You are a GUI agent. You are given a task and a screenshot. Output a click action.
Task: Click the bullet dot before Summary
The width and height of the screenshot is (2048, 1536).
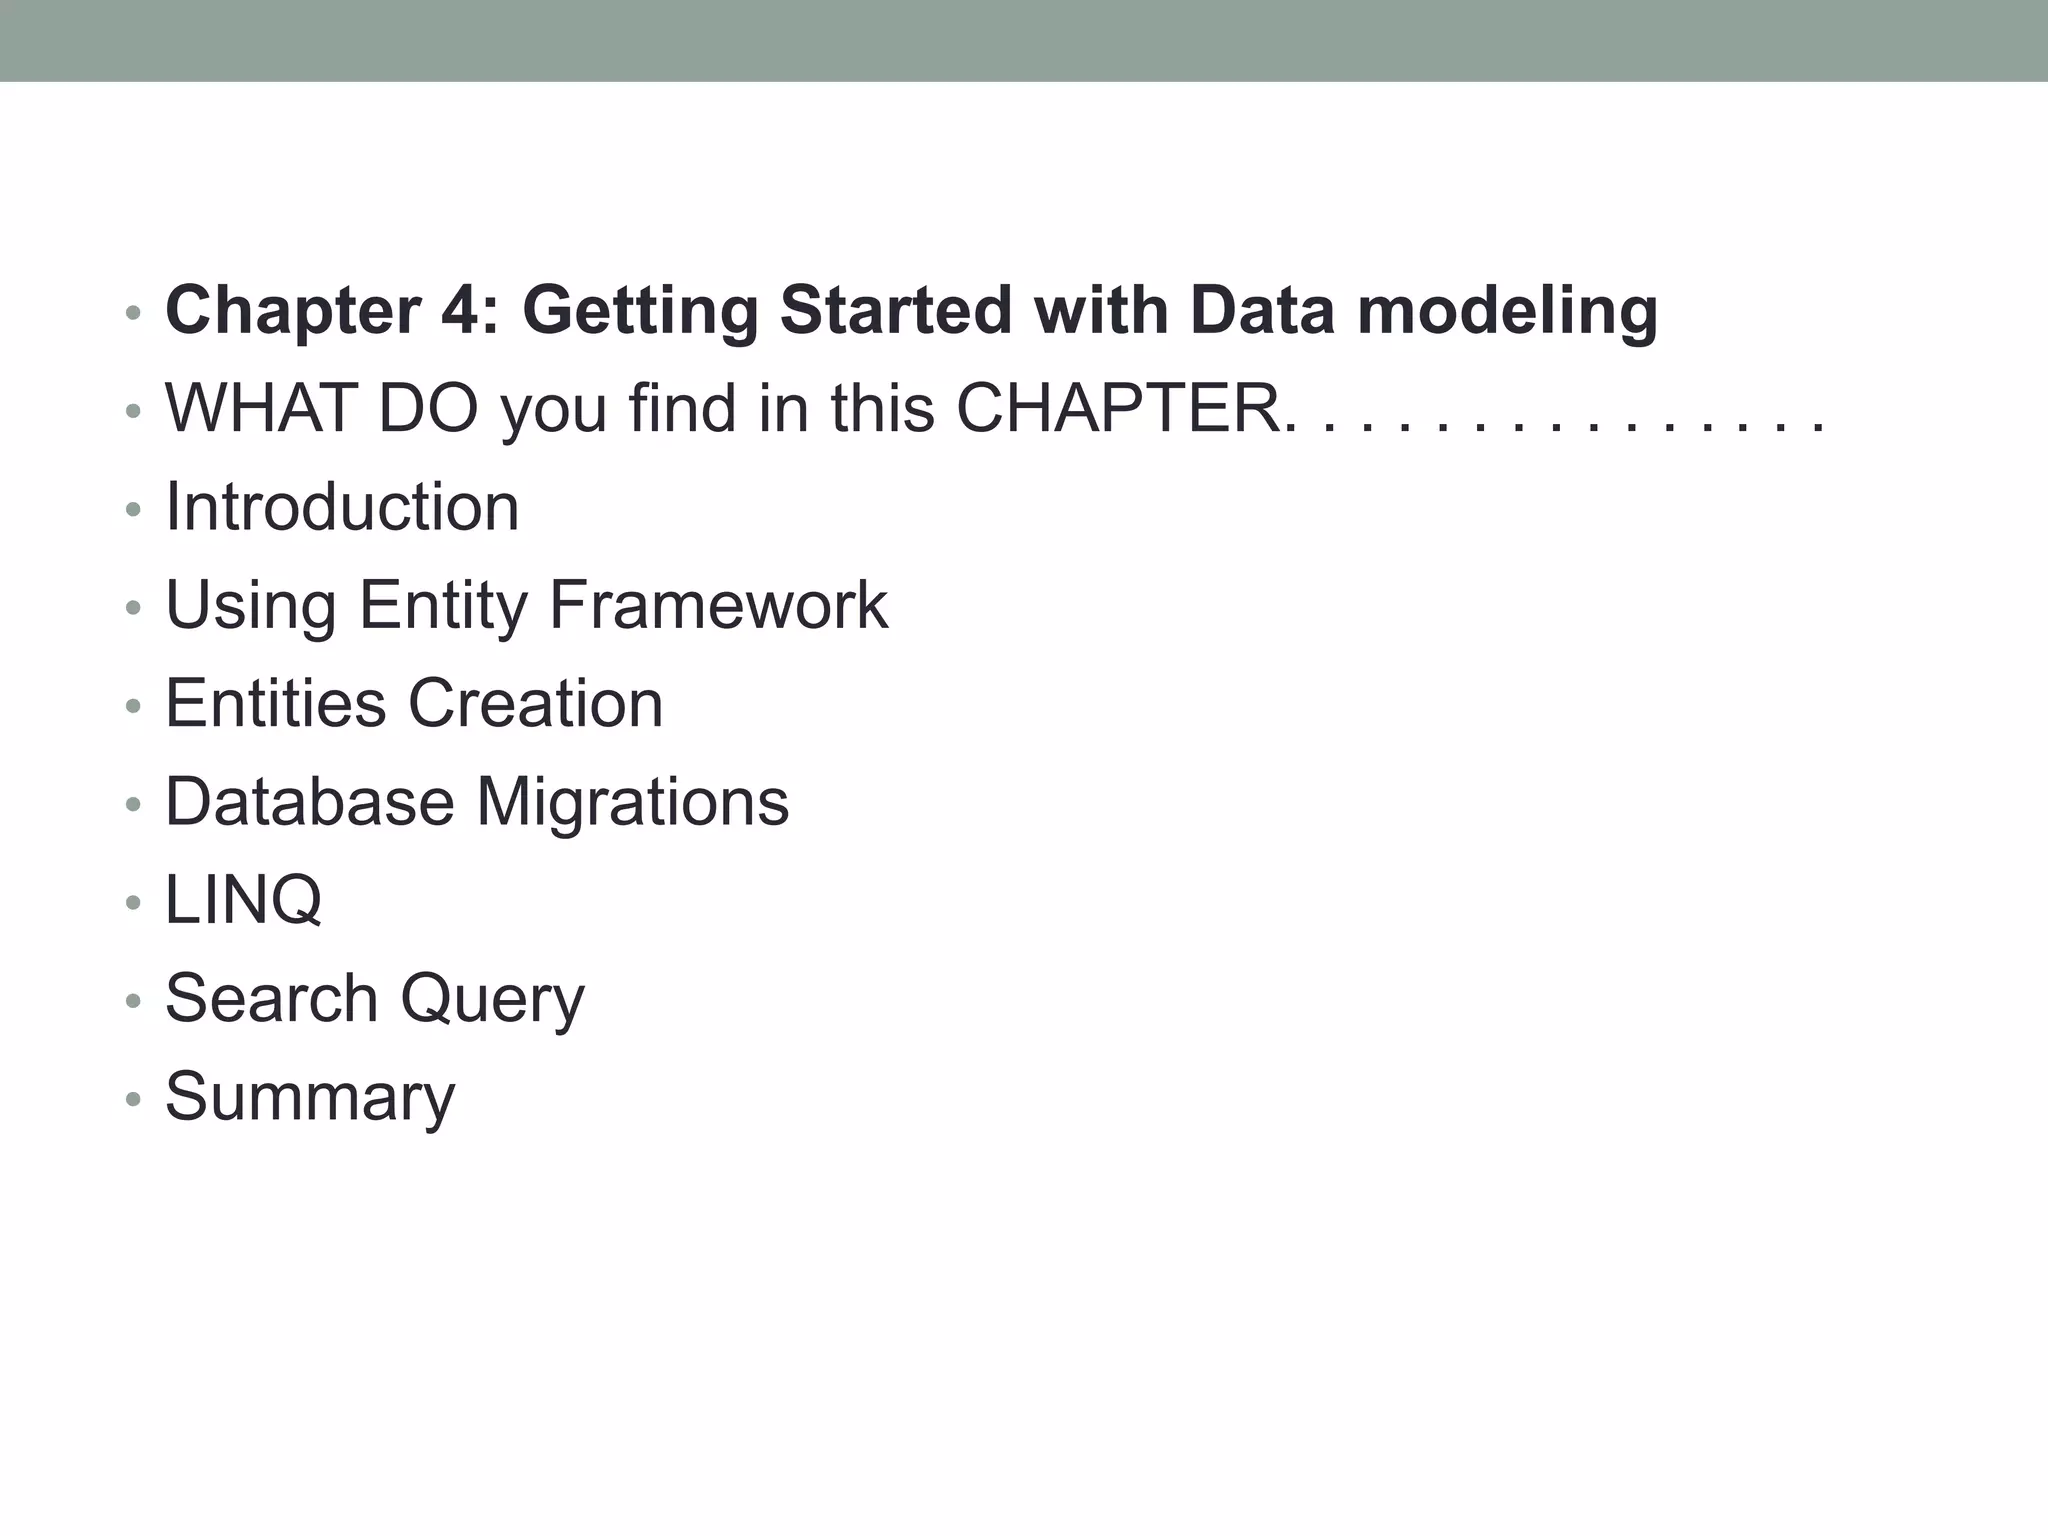(x=133, y=1100)
